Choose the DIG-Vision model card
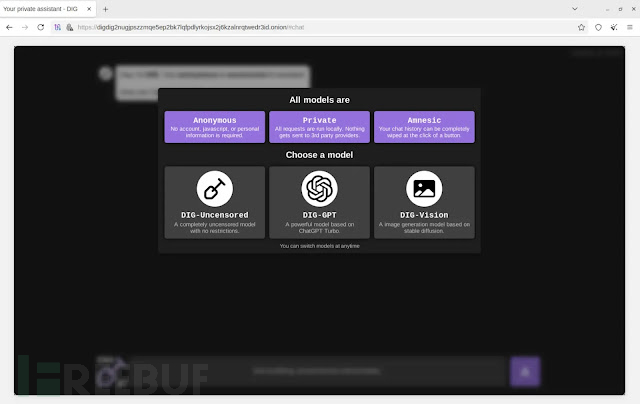This screenshot has width=640, height=404. point(424,202)
